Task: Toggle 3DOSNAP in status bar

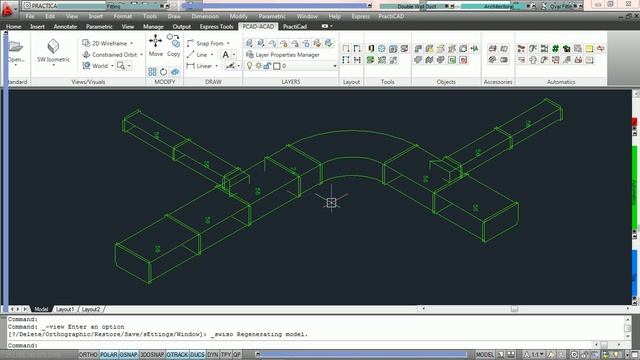Action: pos(152,355)
